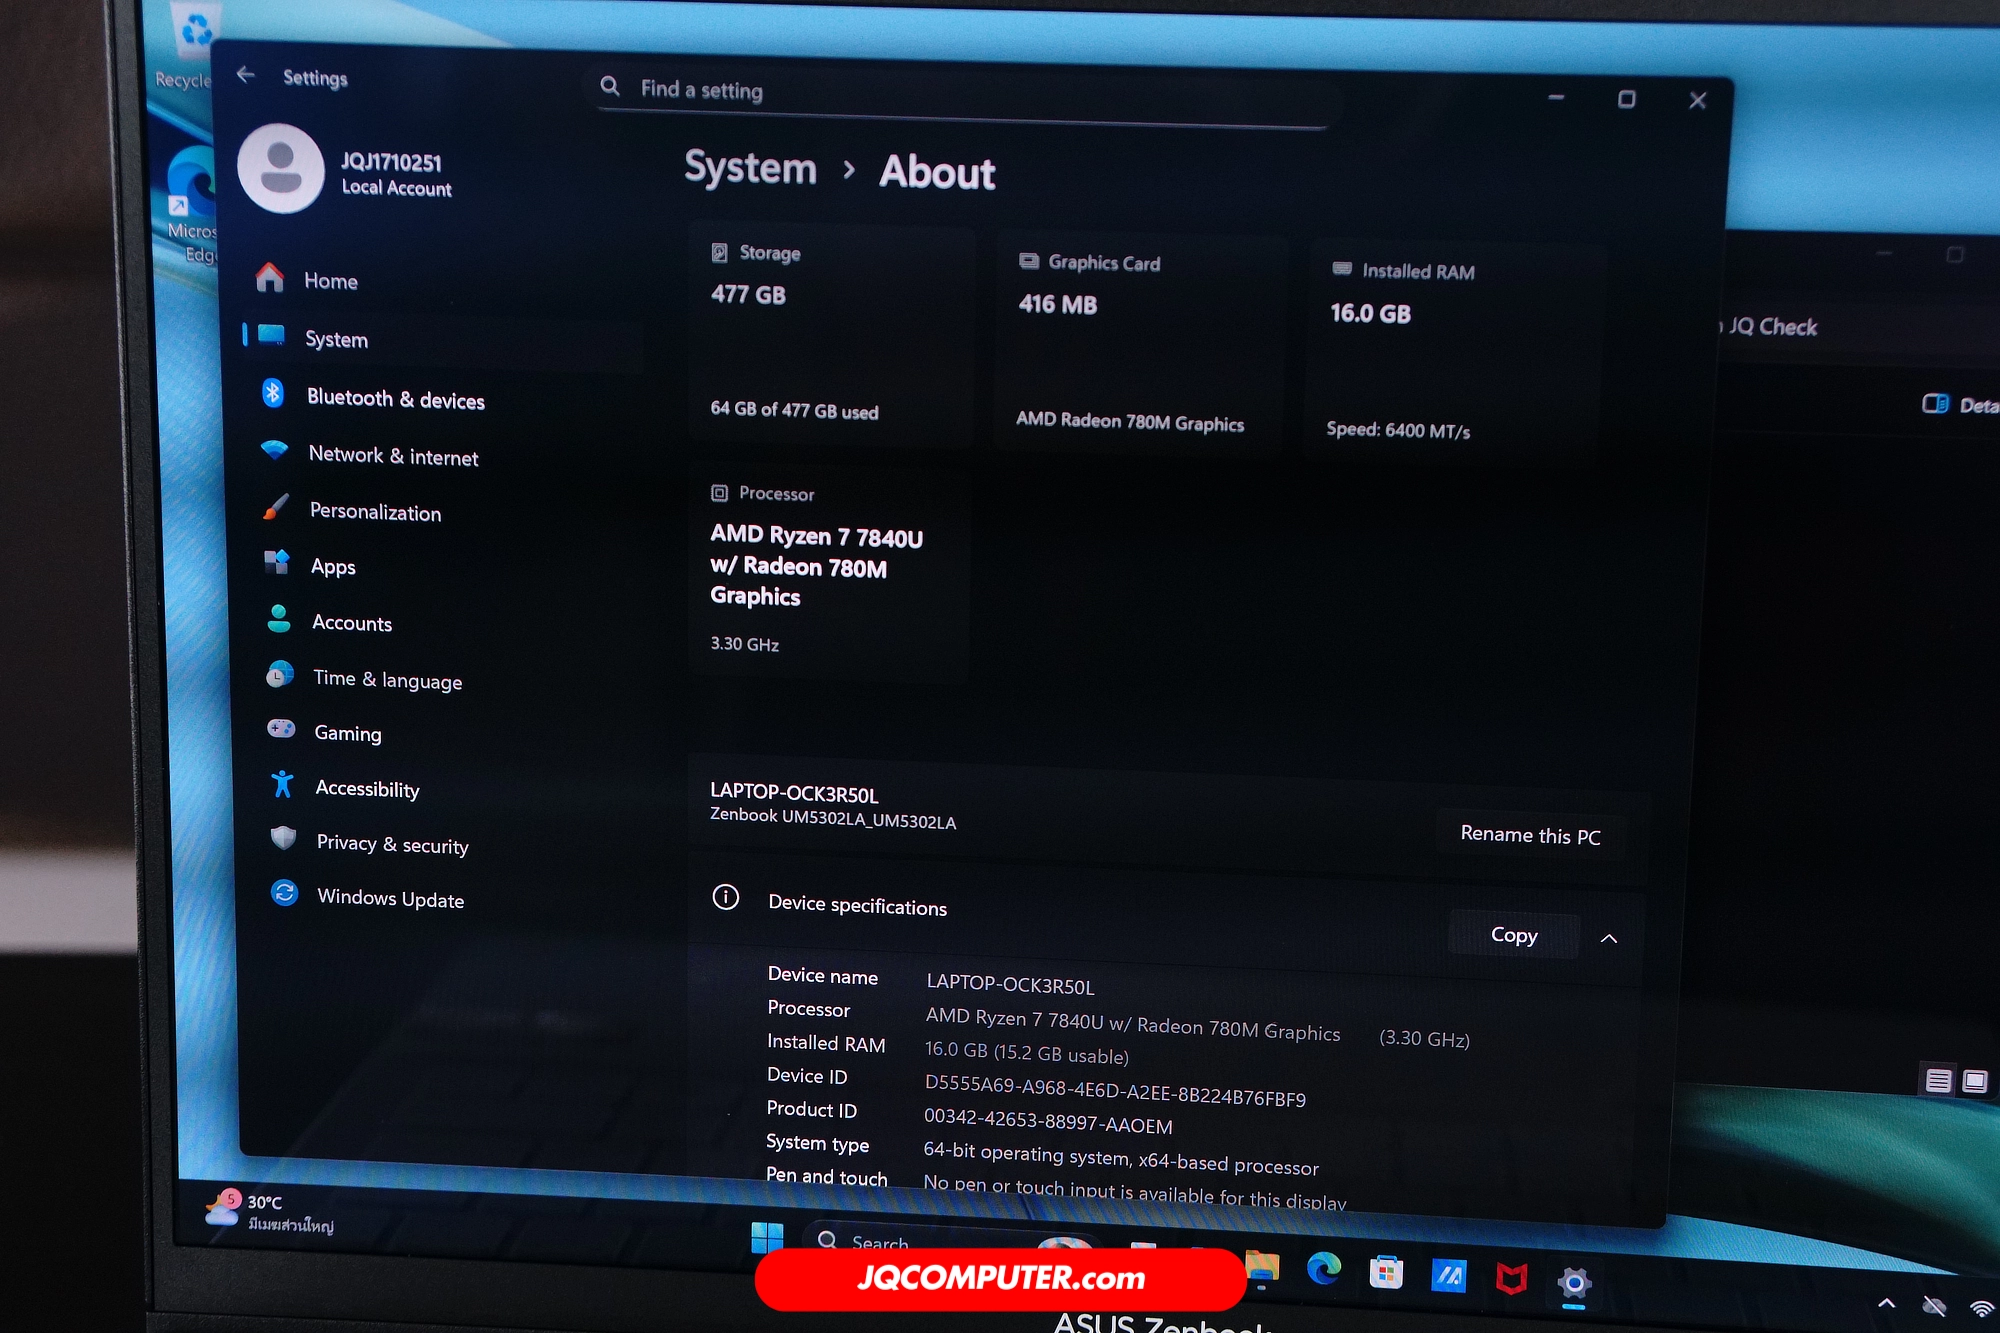The image size is (2000, 1333).
Task: Open Bluetooth & devices settings
Action: [x=395, y=399]
